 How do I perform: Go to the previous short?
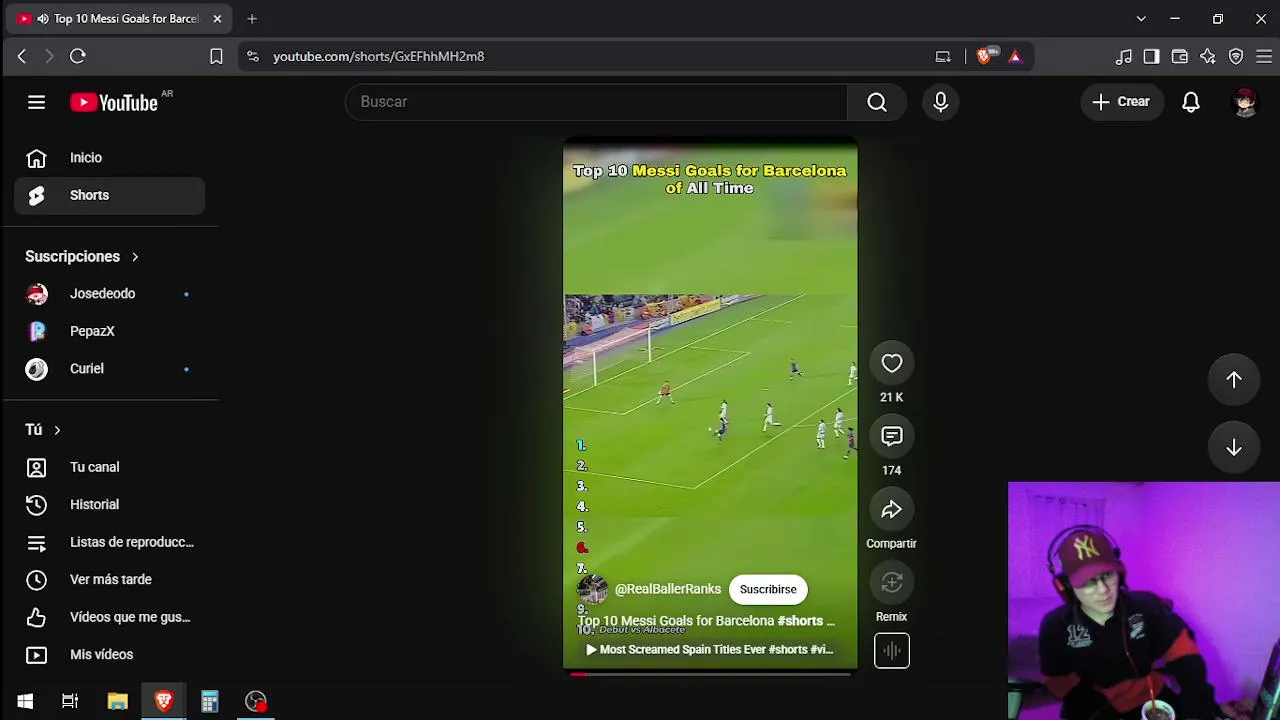click(x=1234, y=379)
